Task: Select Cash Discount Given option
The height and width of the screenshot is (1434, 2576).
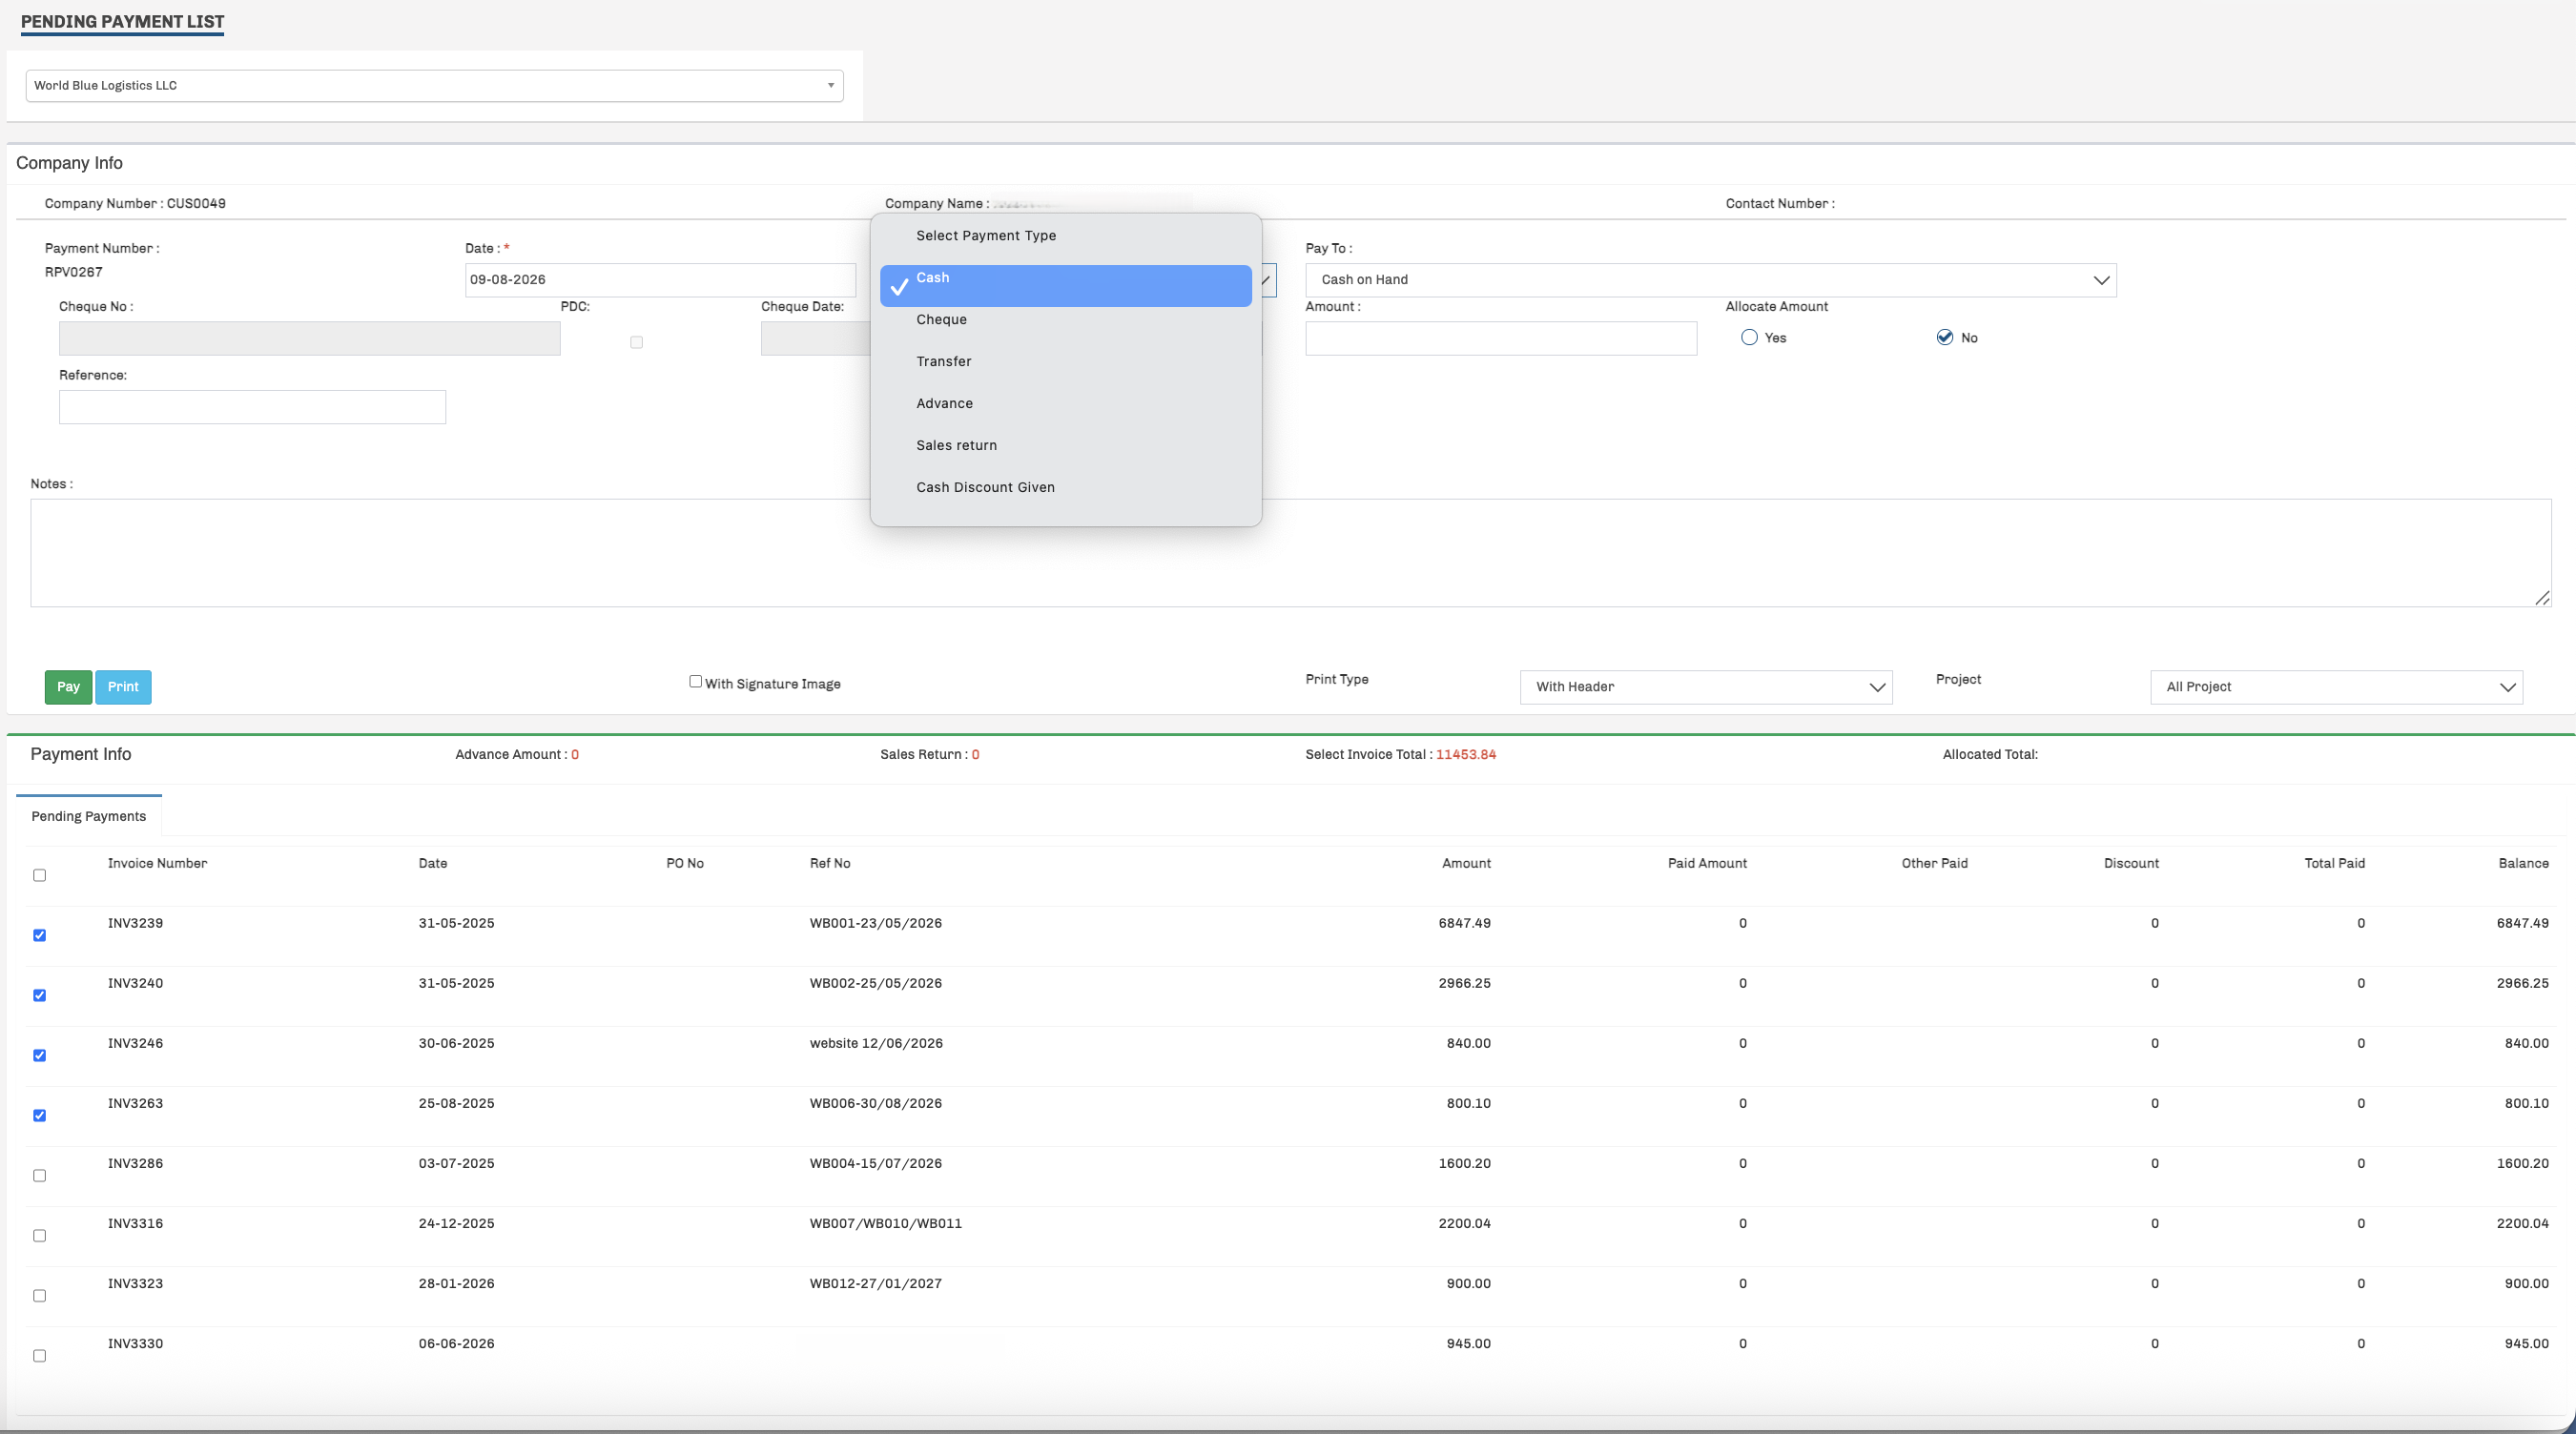Action: point(1065,488)
